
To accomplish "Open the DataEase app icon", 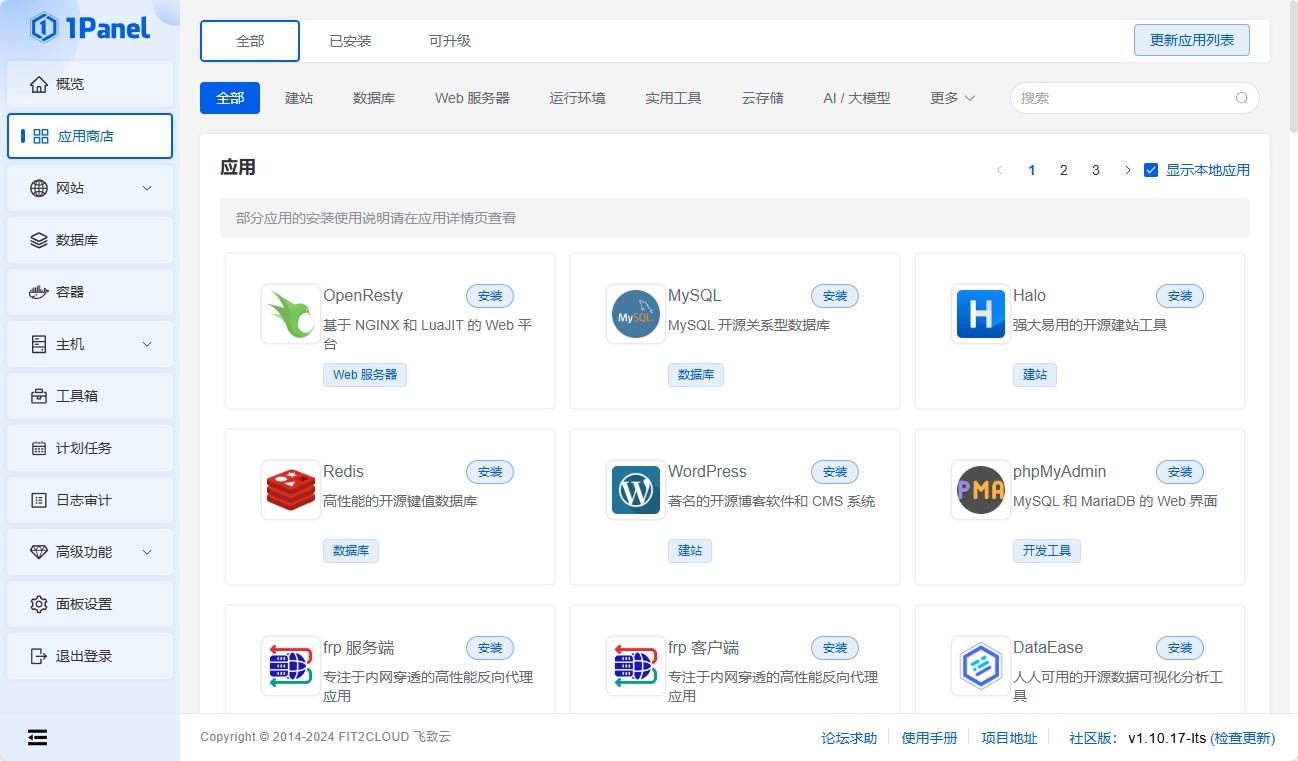I will point(981,666).
